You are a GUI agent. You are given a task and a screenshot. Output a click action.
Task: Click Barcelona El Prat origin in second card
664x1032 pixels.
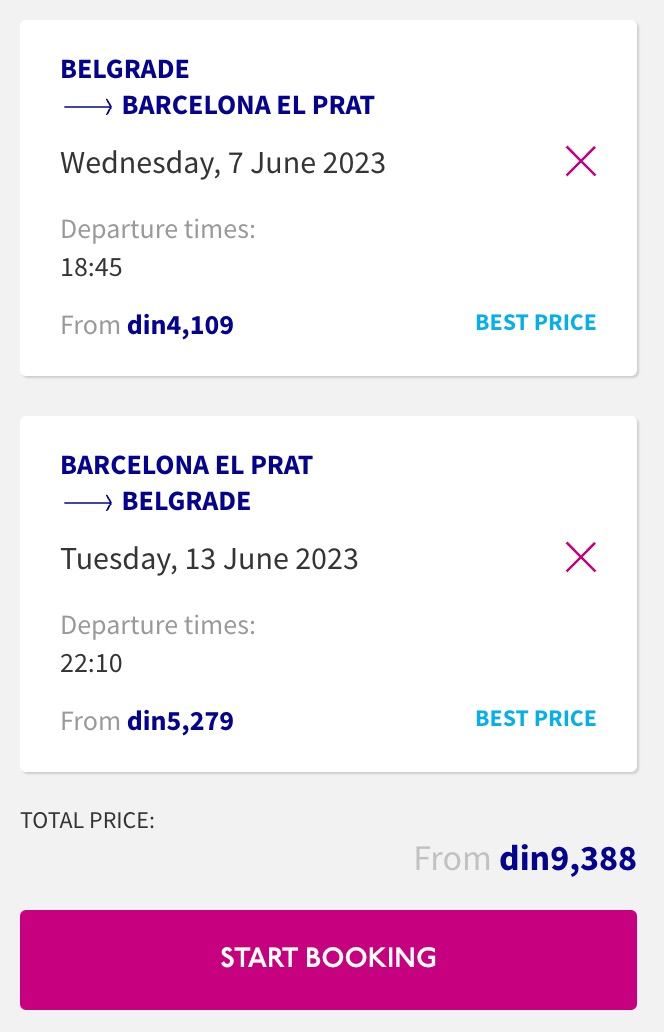[x=187, y=465]
